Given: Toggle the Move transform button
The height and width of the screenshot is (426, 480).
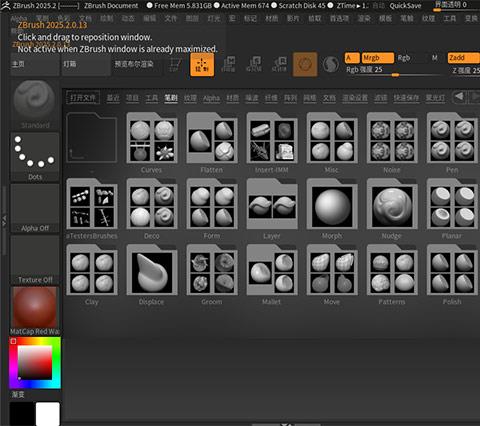Looking at the screenshot, I should tap(228, 65).
